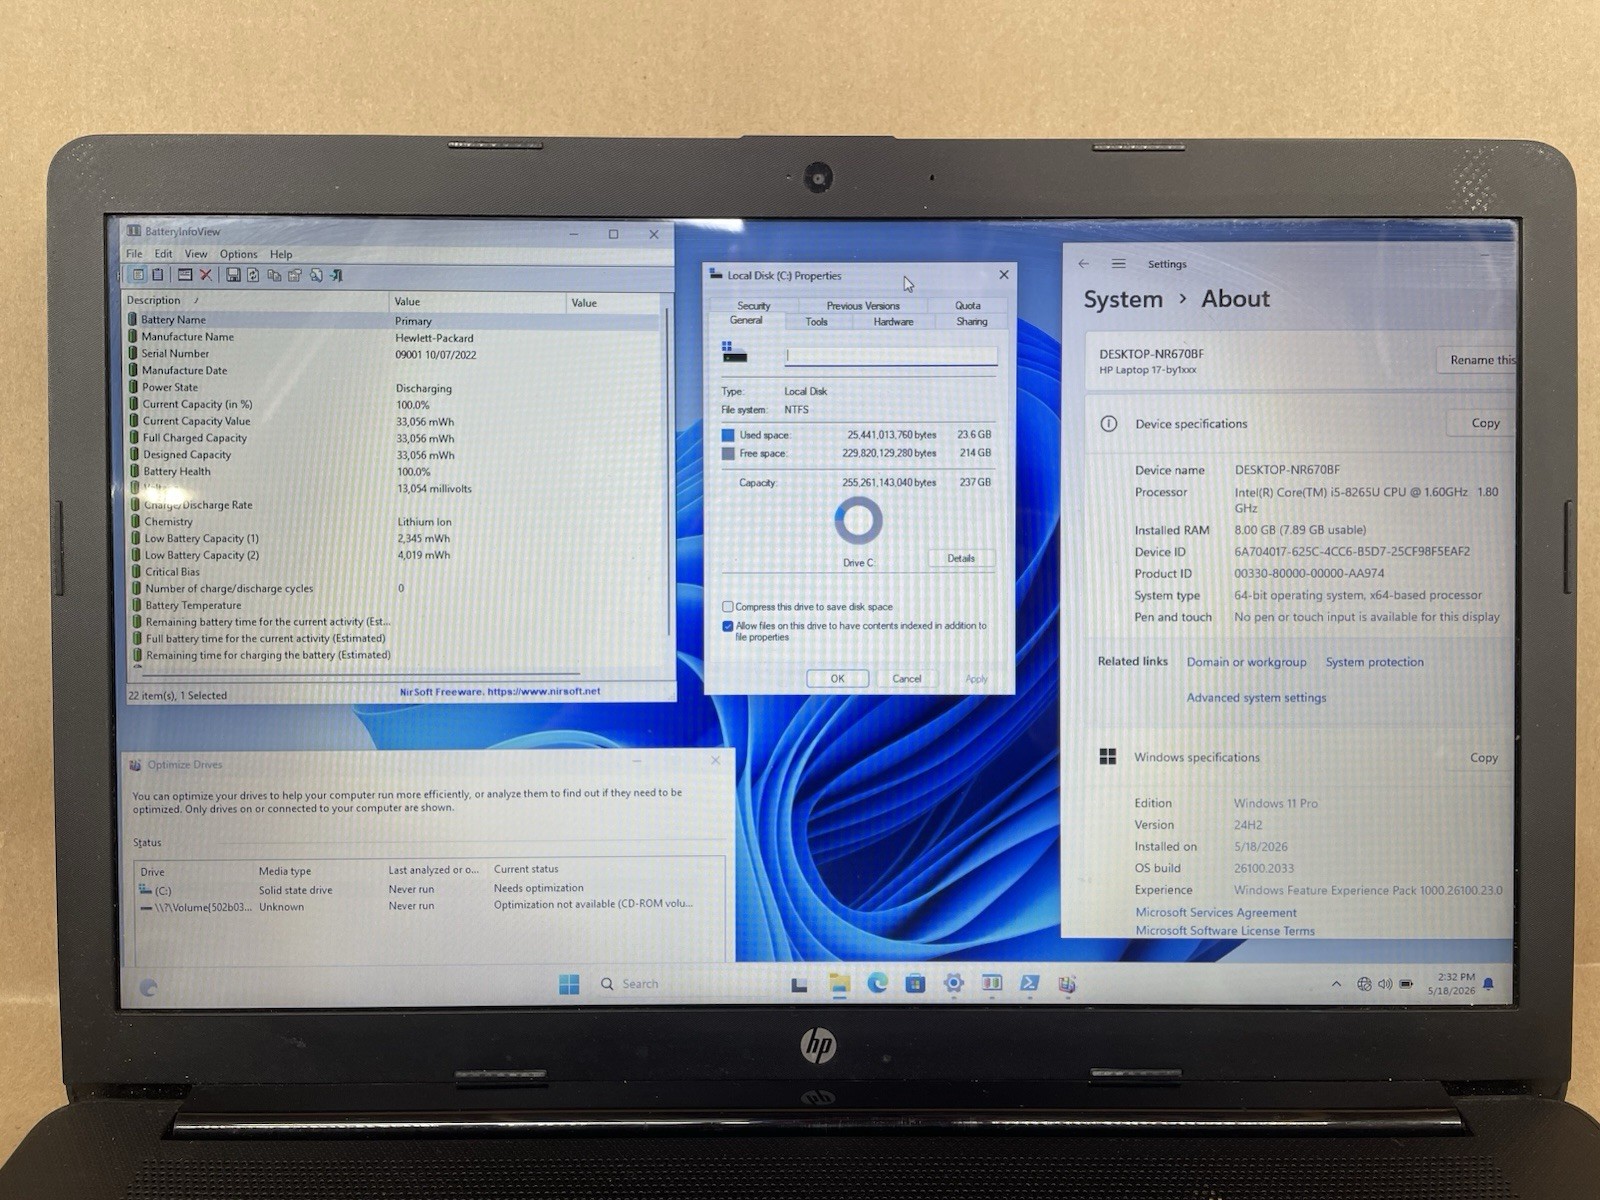1600x1200 pixels.
Task: Click the Copy selected items toolbar icon
Action: [274, 275]
